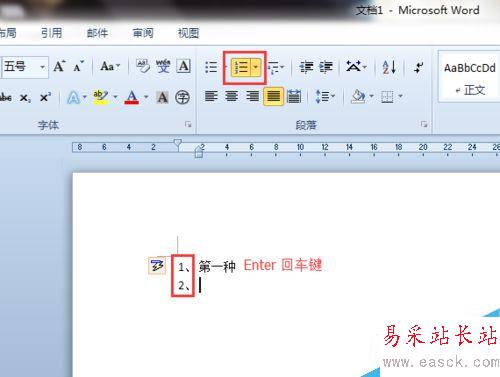Viewport: 500px width, 377px height.
Task: Click the Borders icon
Action: [x=387, y=97]
